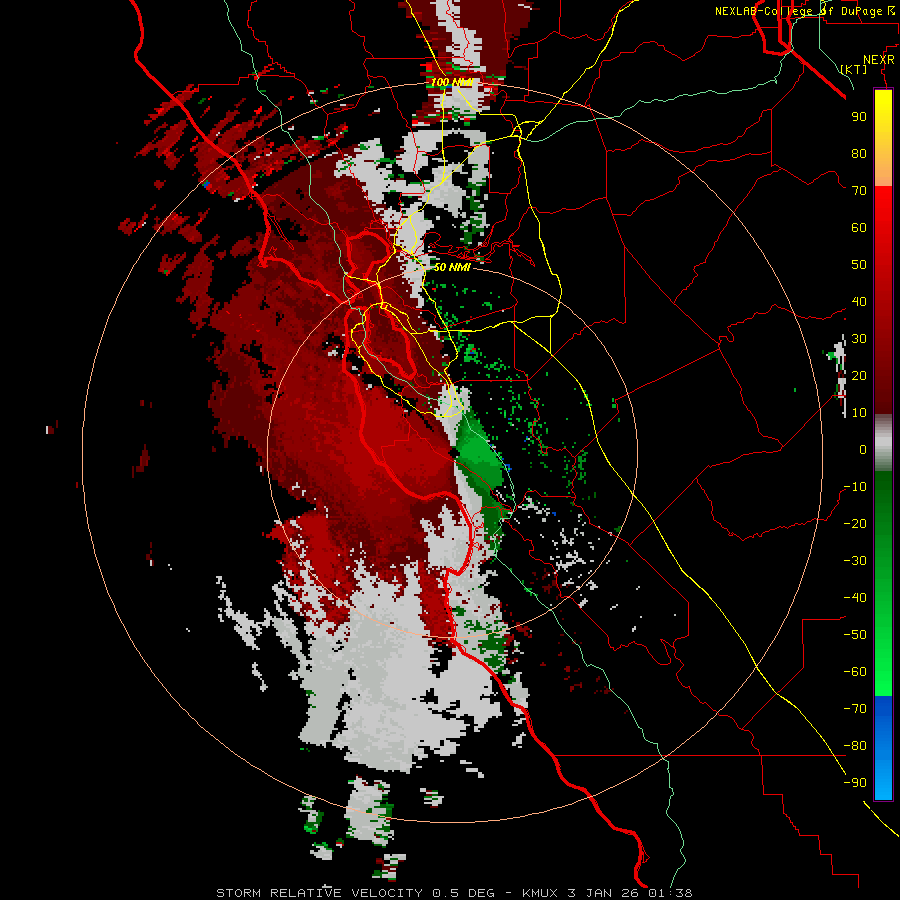Click the "100 NMI" range ring label
Image resolution: width=900 pixels, height=900 pixels.
pyautogui.click(x=452, y=82)
